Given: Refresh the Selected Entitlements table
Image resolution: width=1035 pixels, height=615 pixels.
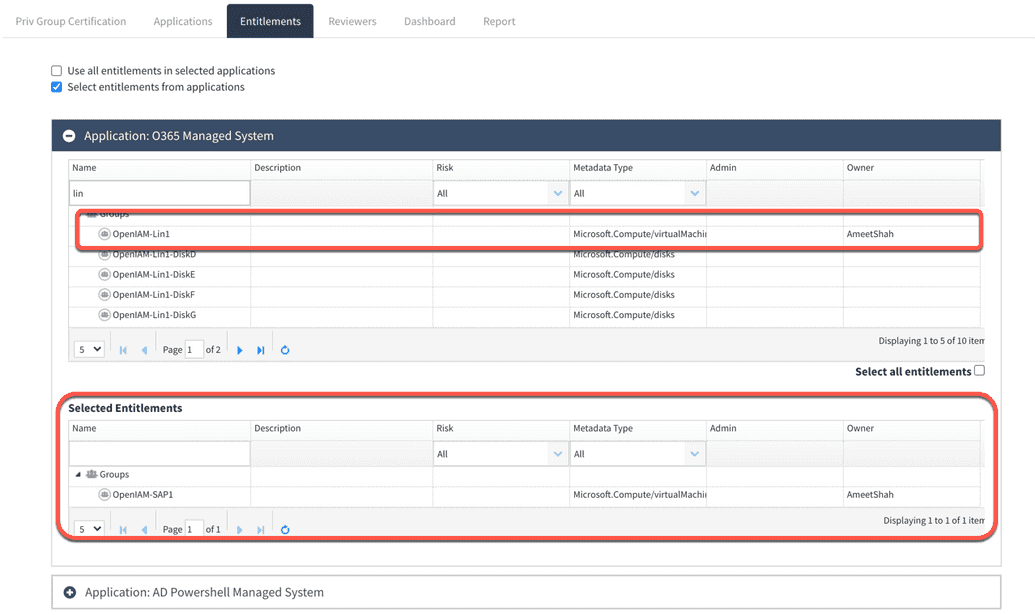Looking at the screenshot, I should [x=285, y=529].
